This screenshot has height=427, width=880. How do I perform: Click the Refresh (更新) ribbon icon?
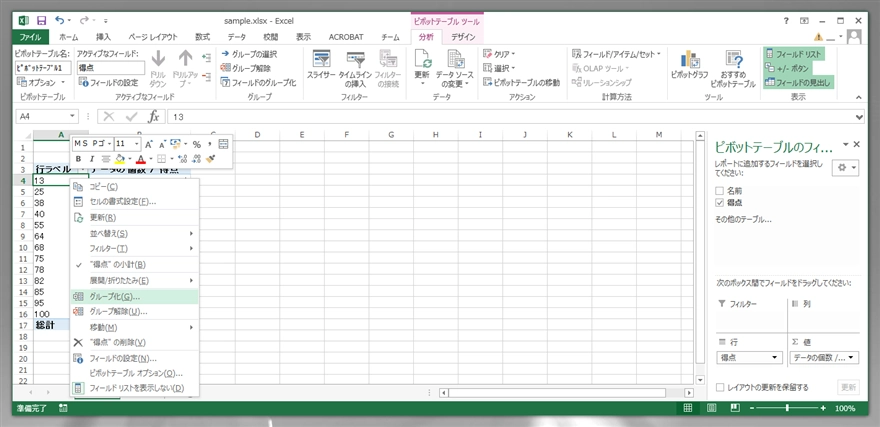point(422,68)
